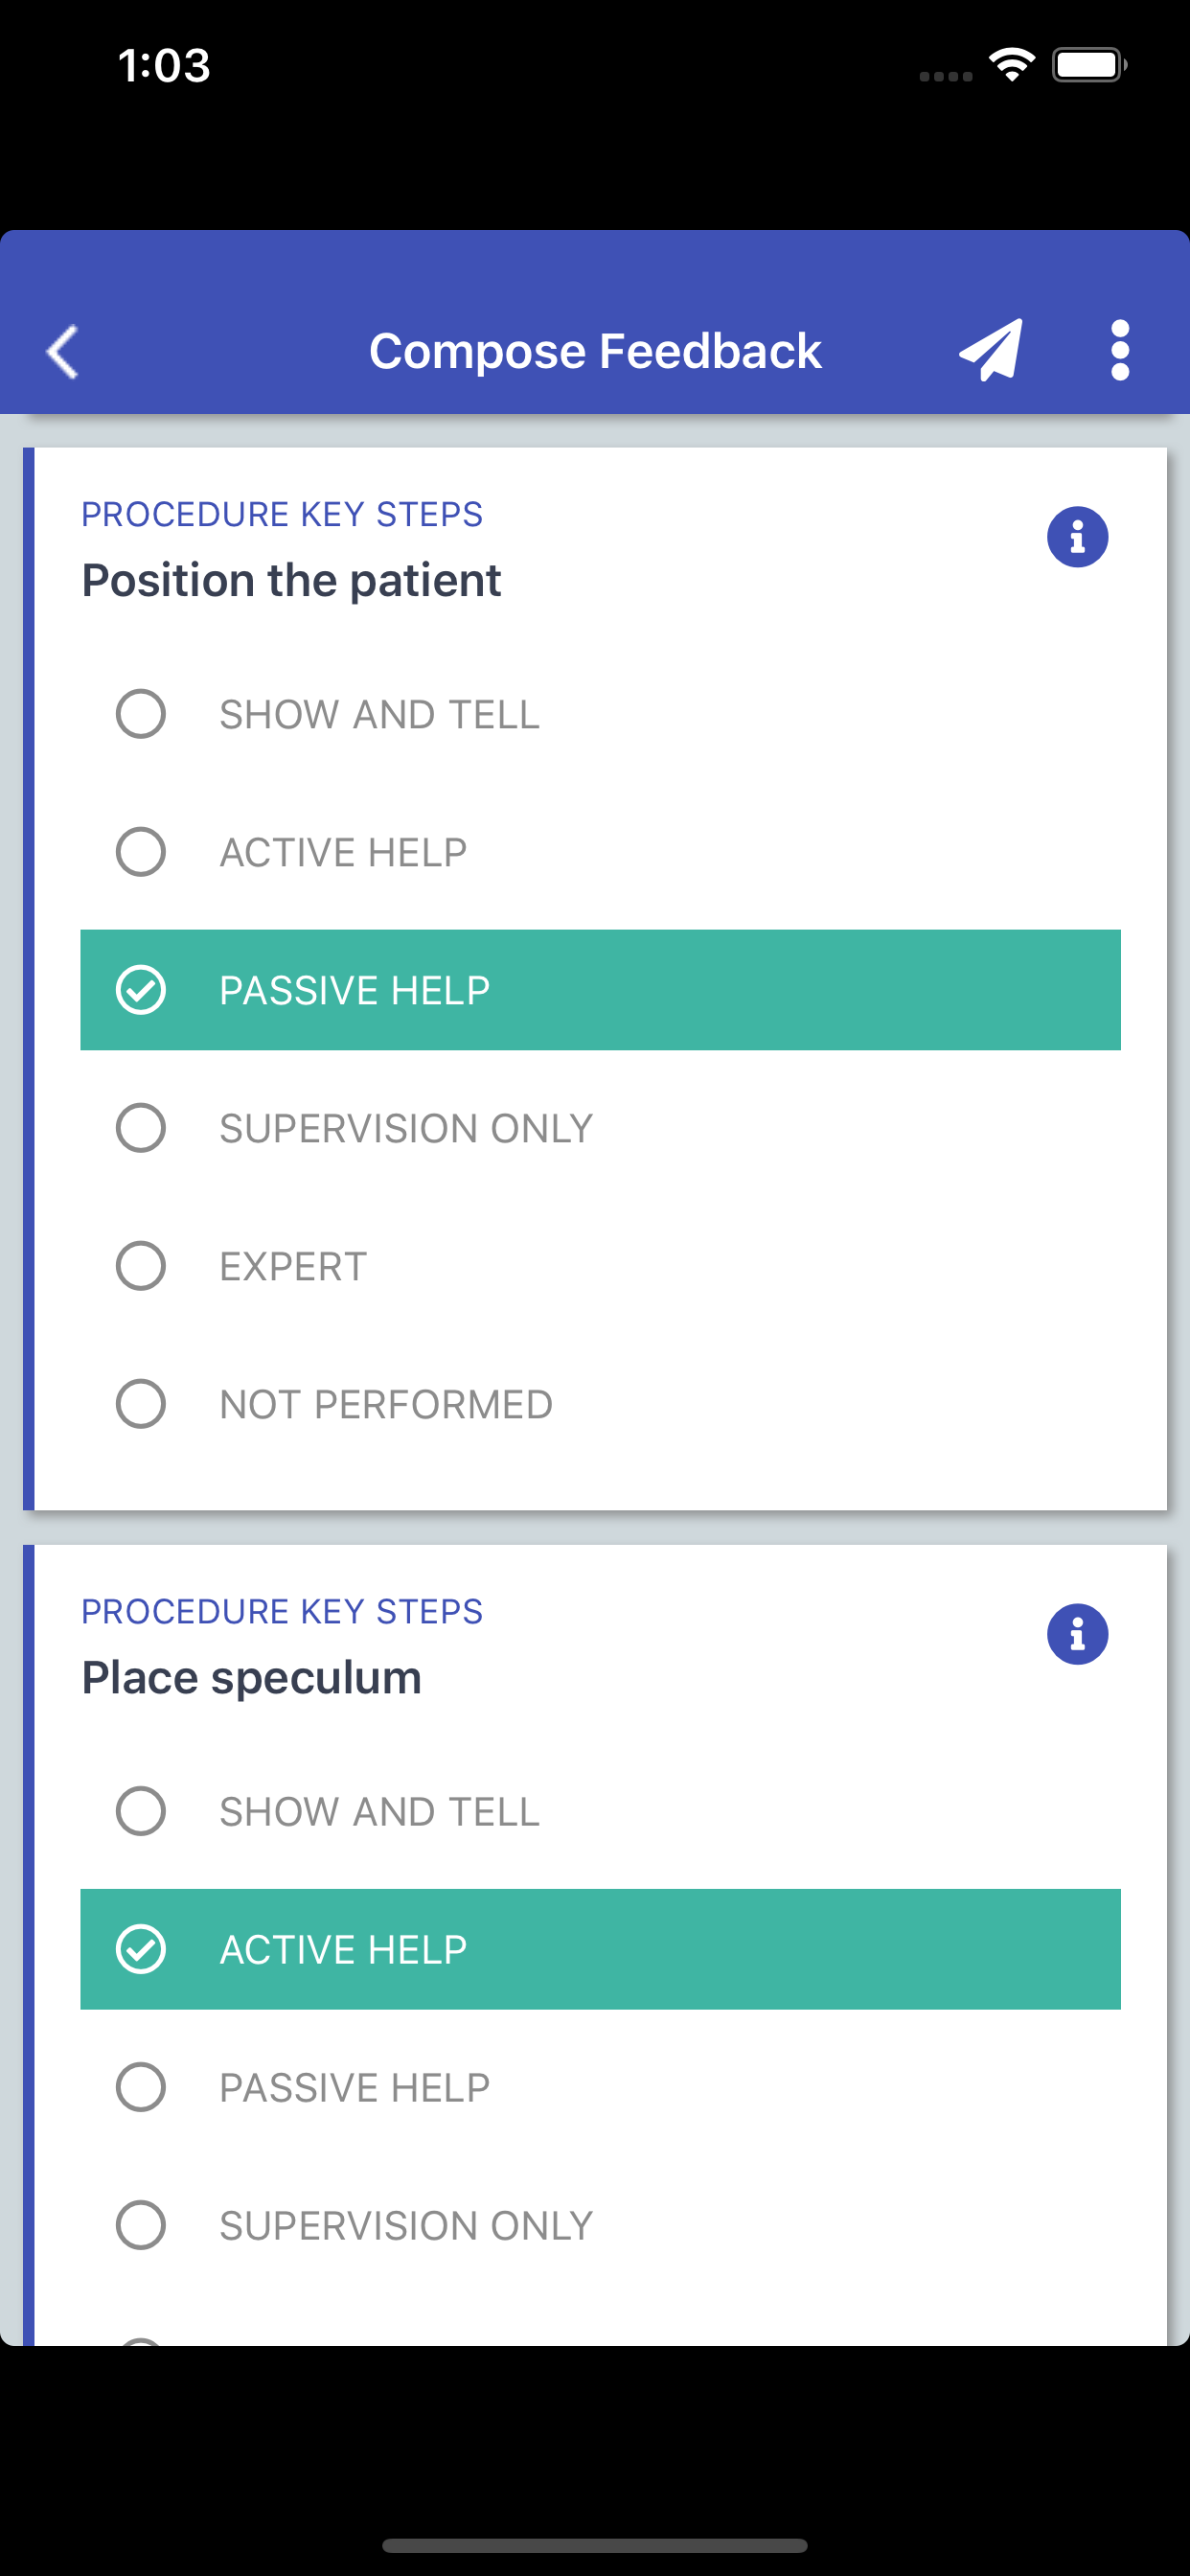Tap the Compose Feedback title

click(x=595, y=350)
